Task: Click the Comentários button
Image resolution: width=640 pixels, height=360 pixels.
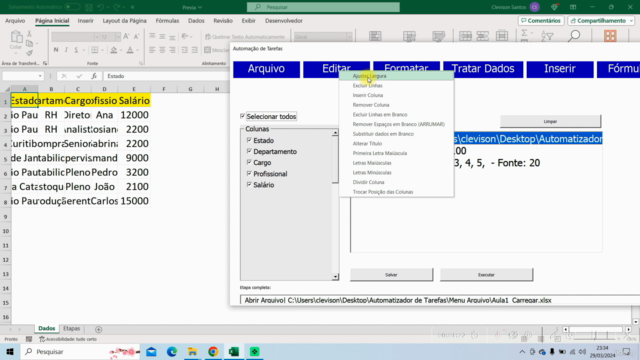Action: pos(541,20)
